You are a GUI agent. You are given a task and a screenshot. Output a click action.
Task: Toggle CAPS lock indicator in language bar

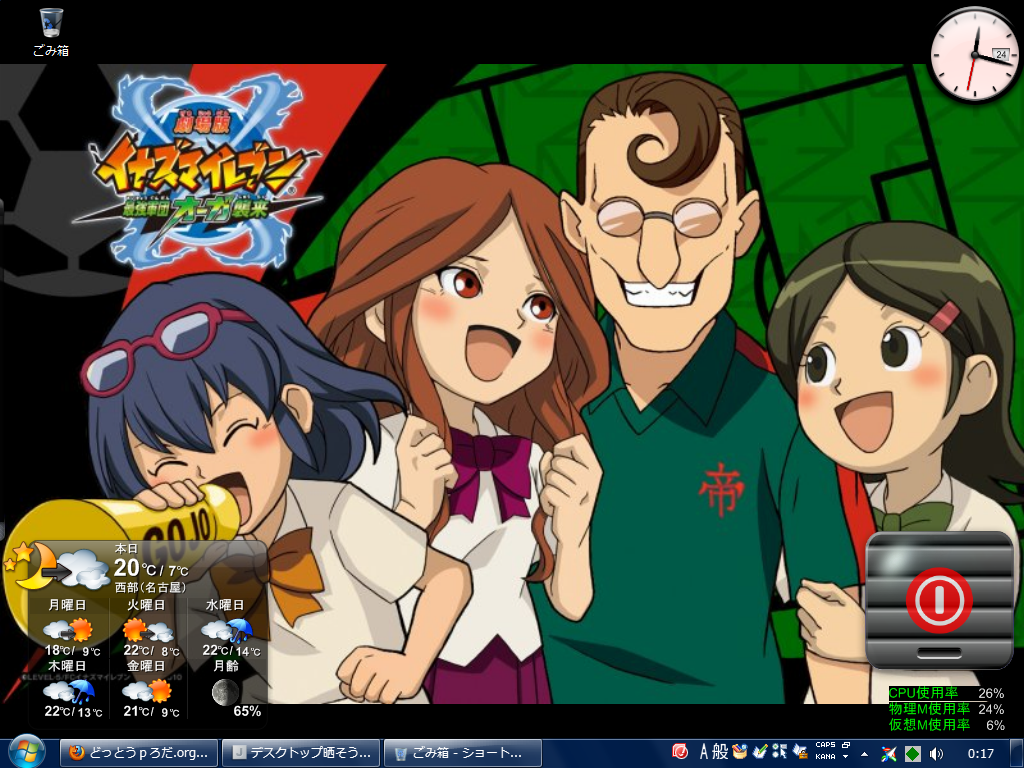(825, 744)
